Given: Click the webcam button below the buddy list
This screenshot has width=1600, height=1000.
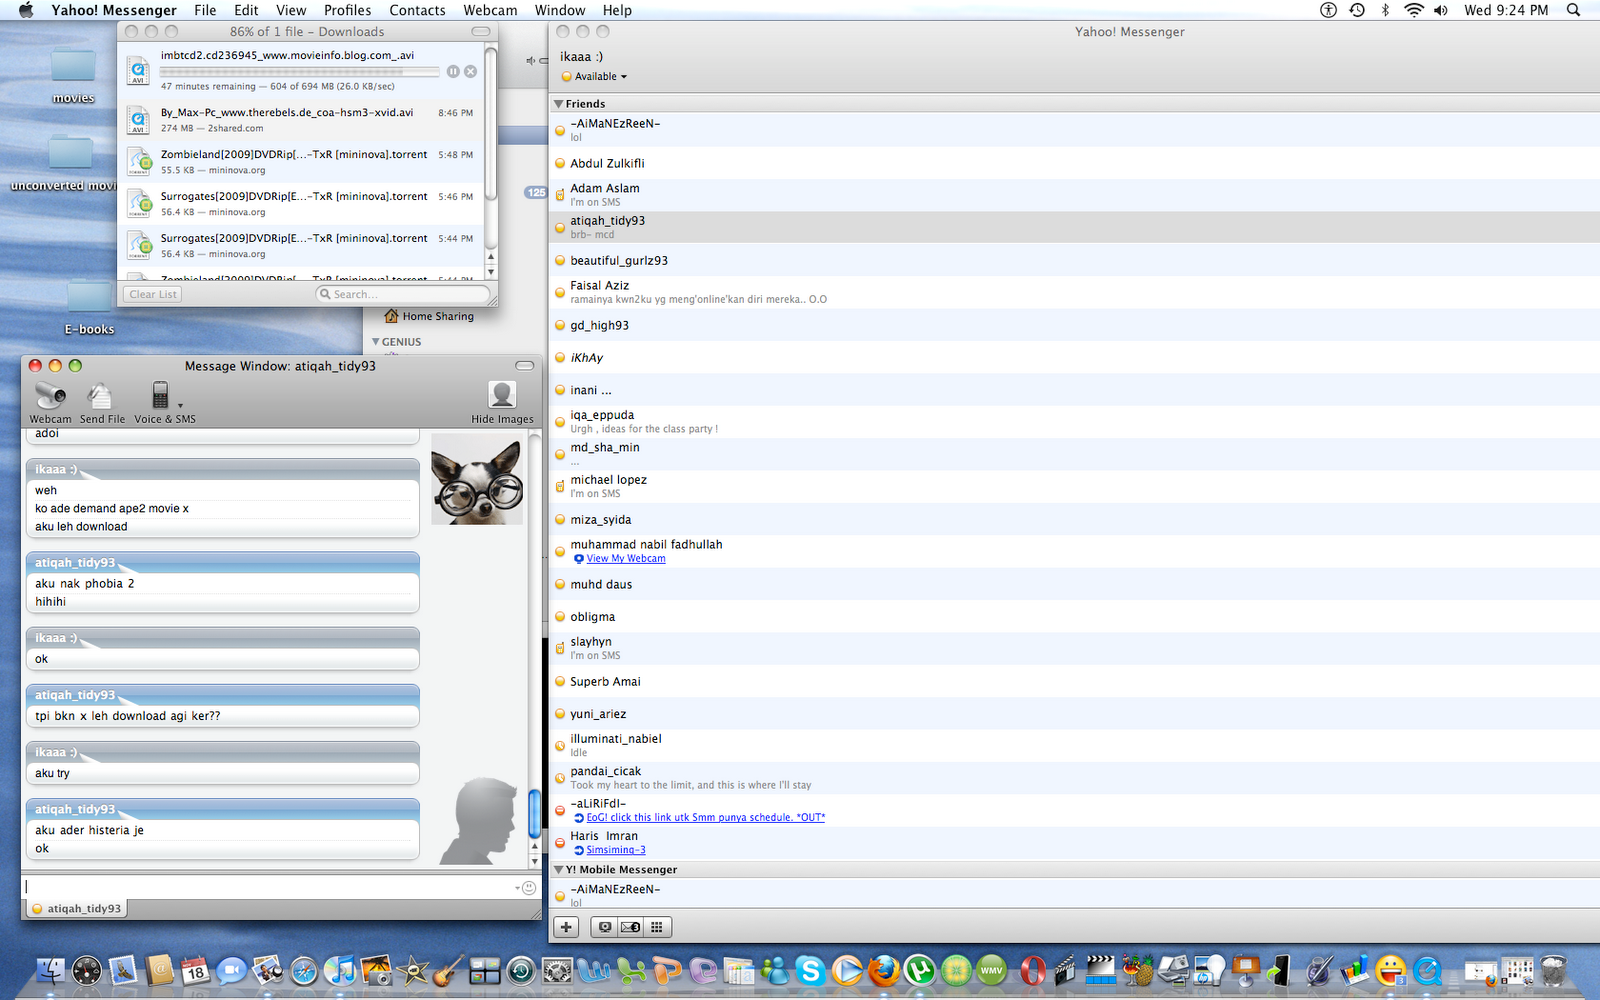Looking at the screenshot, I should click(x=605, y=927).
